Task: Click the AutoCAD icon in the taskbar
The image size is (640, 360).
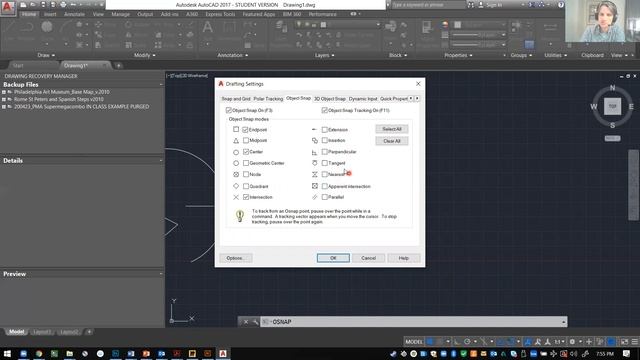Action: click(x=223, y=353)
